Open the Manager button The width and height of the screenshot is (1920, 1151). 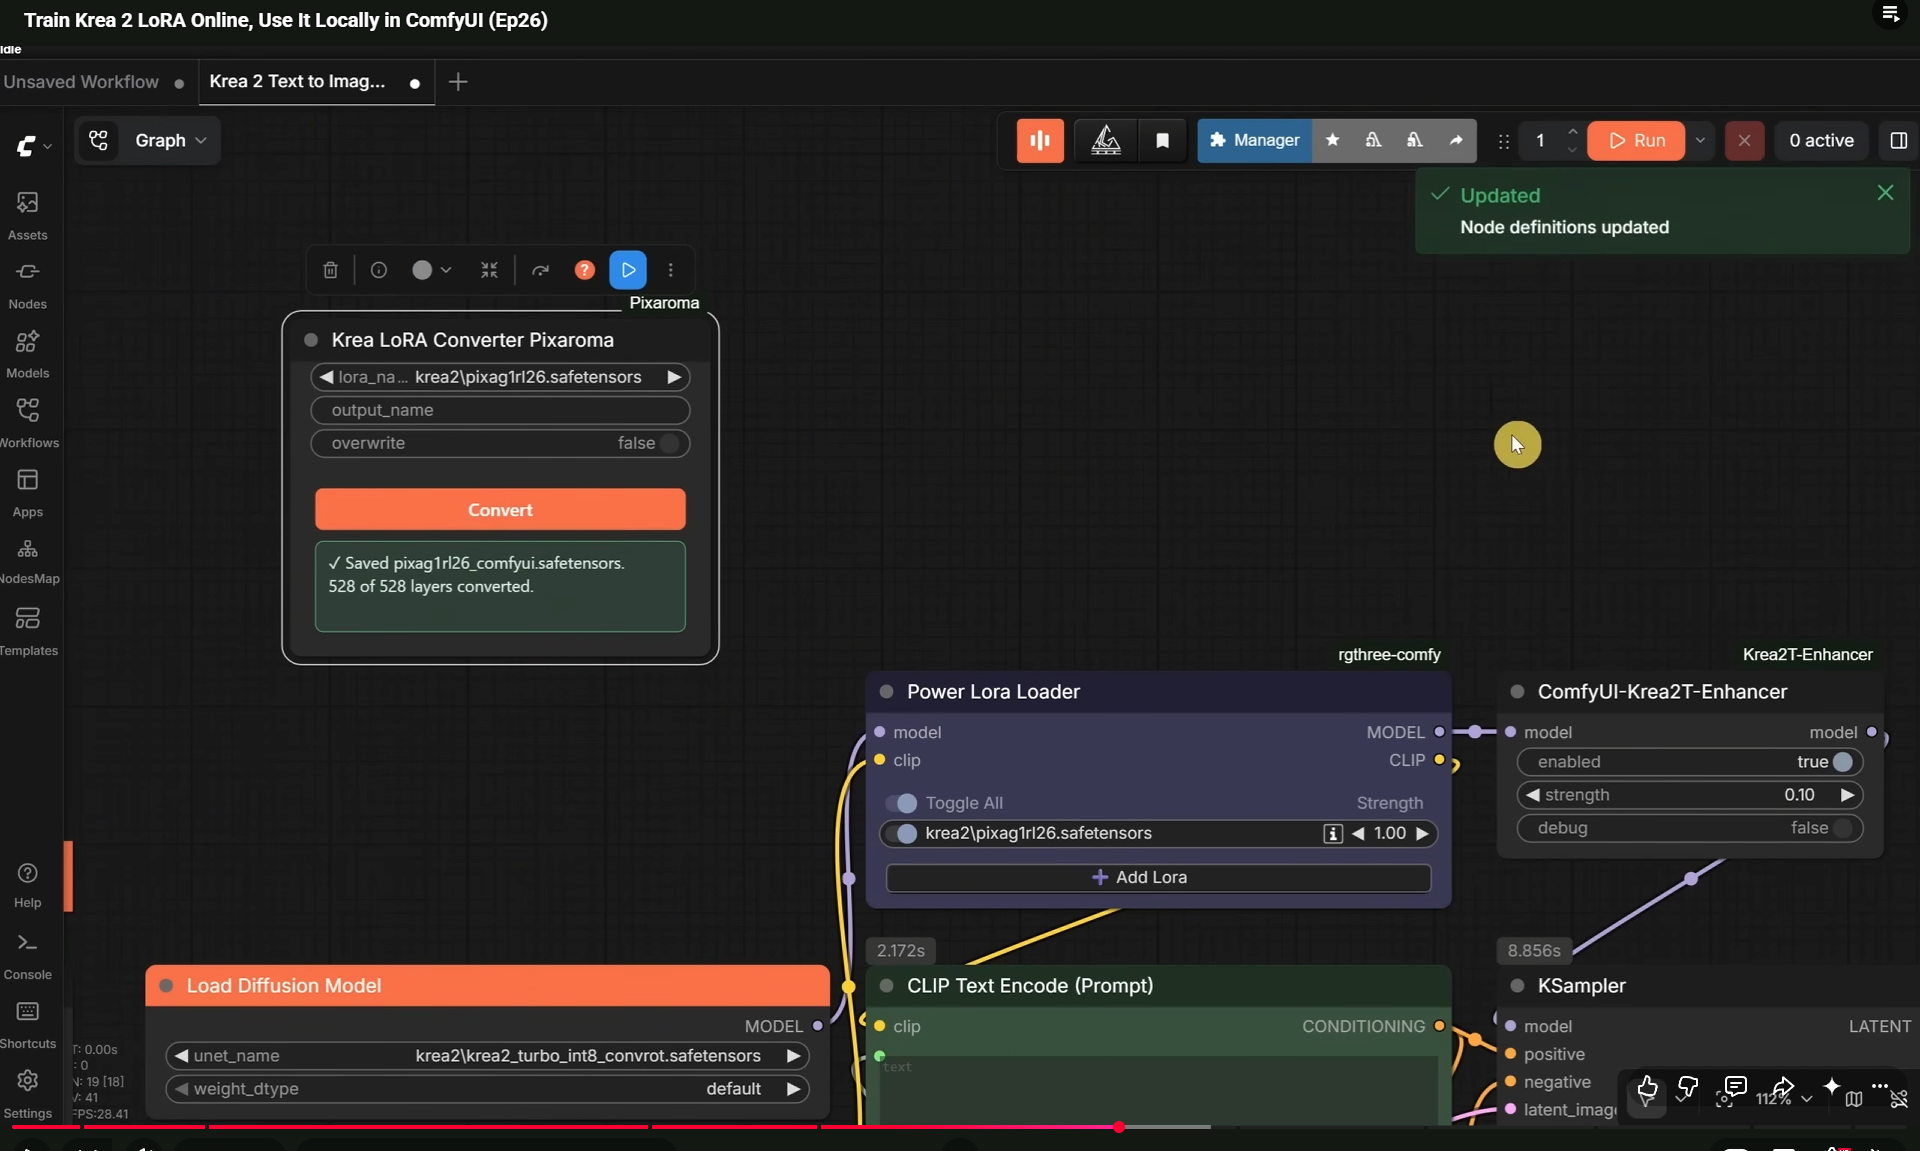click(x=1255, y=141)
